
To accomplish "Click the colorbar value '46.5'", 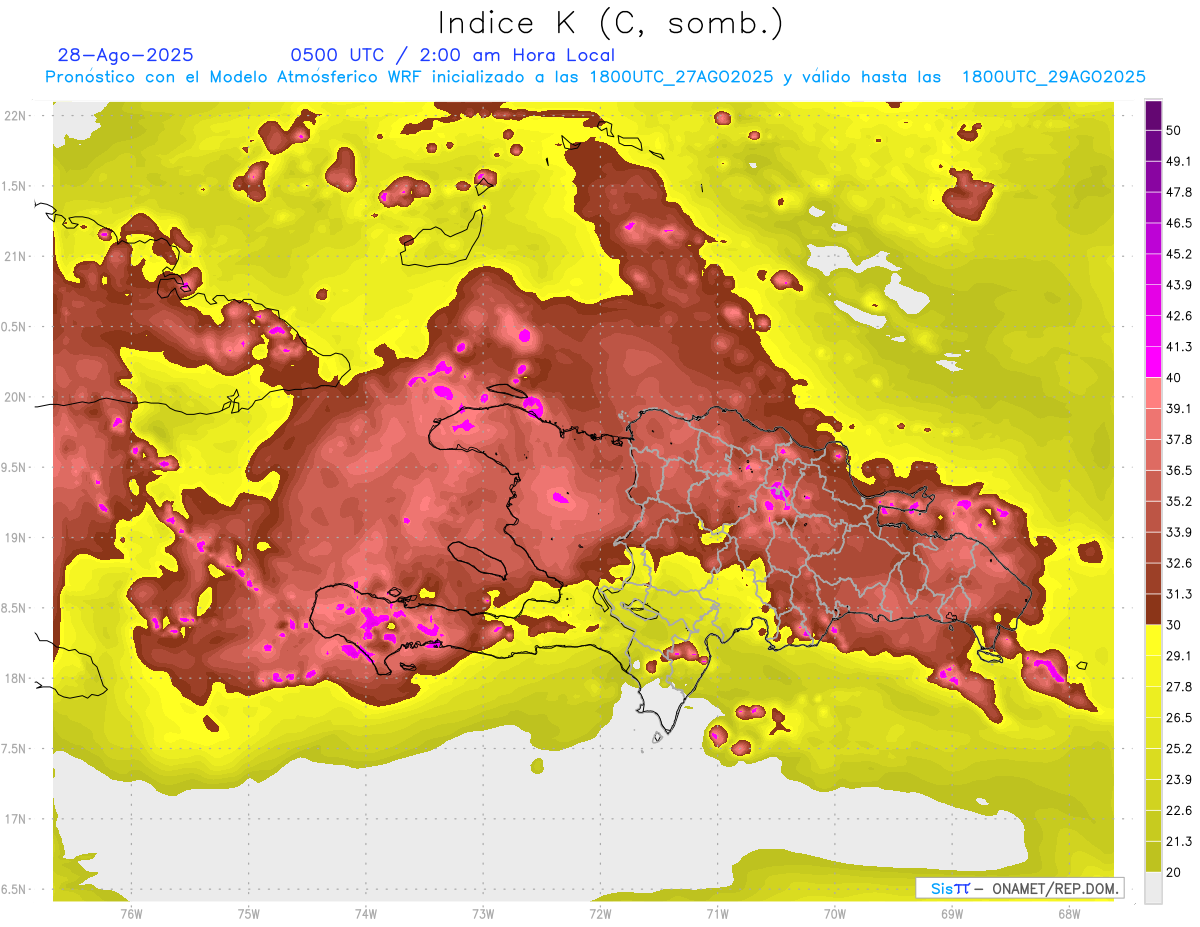I will click(1178, 223).
